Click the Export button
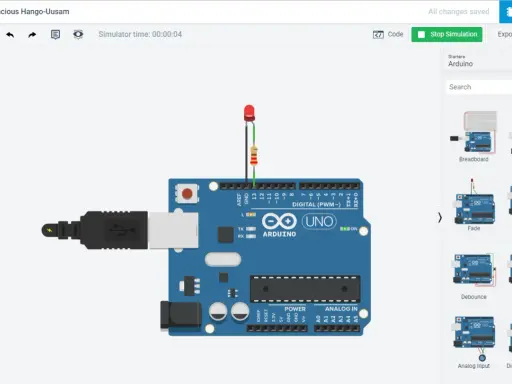 pyautogui.click(x=505, y=34)
